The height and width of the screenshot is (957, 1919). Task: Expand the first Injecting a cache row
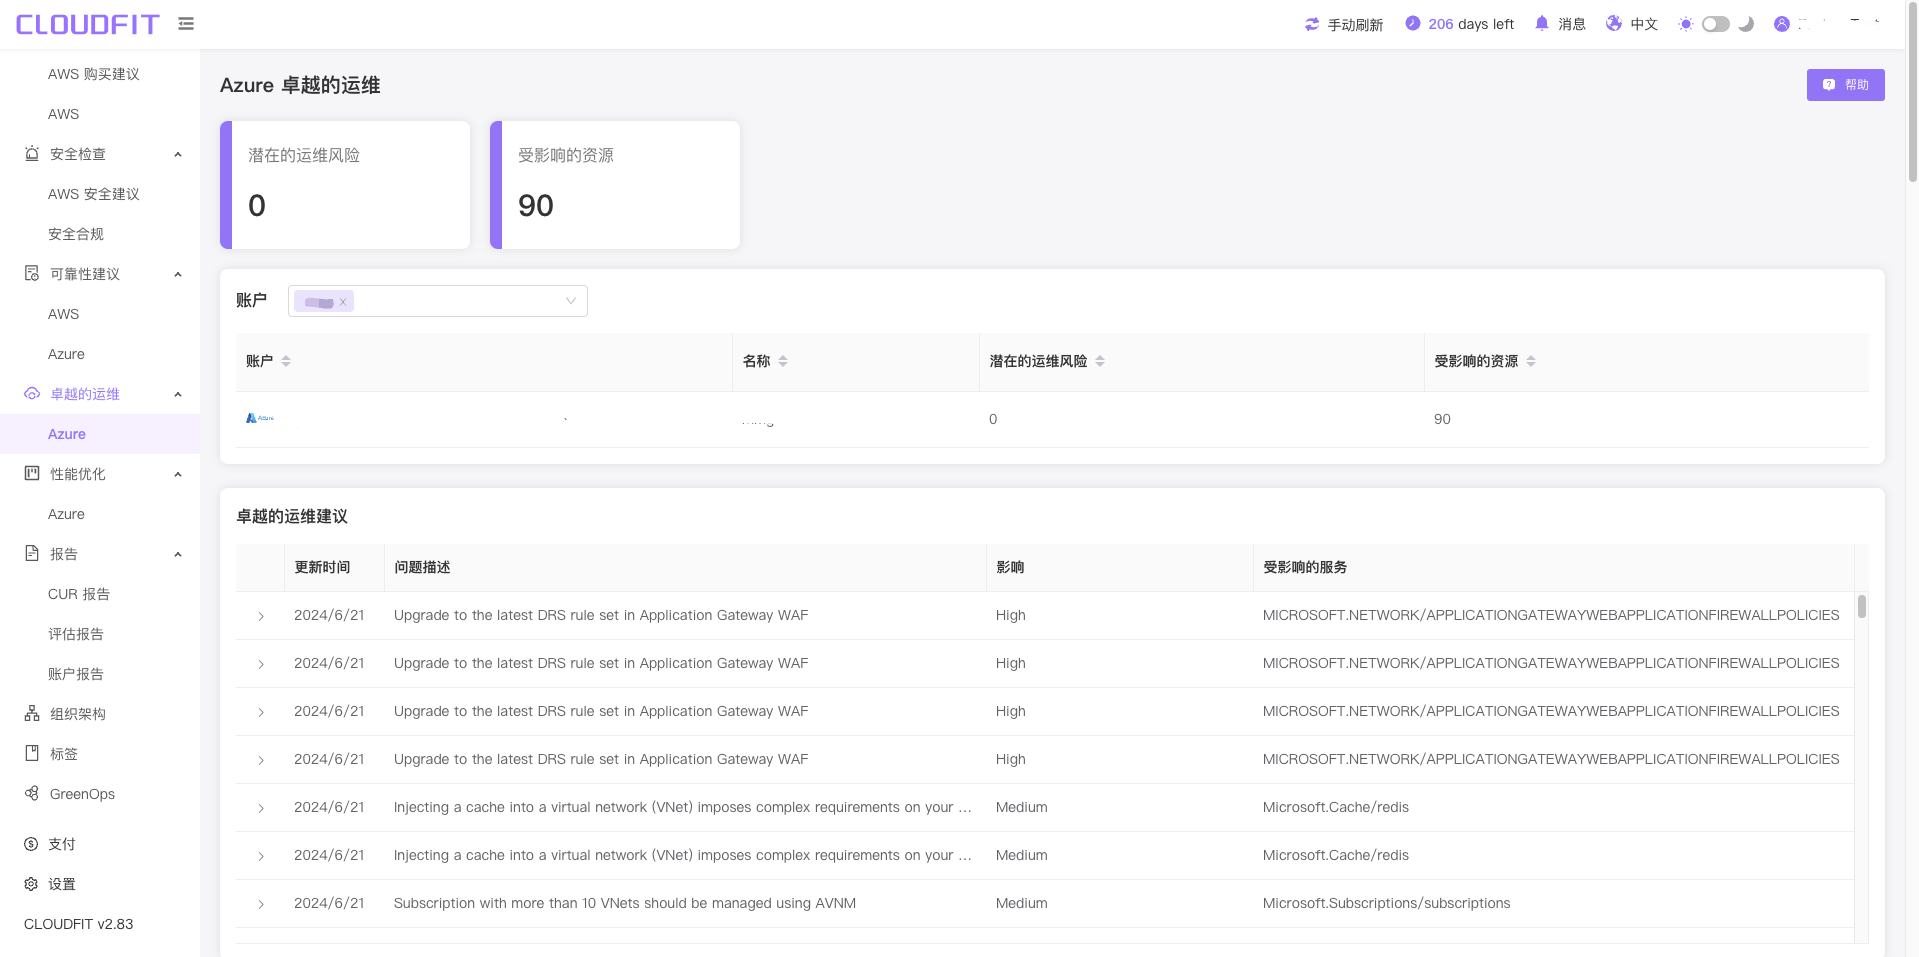coord(261,808)
